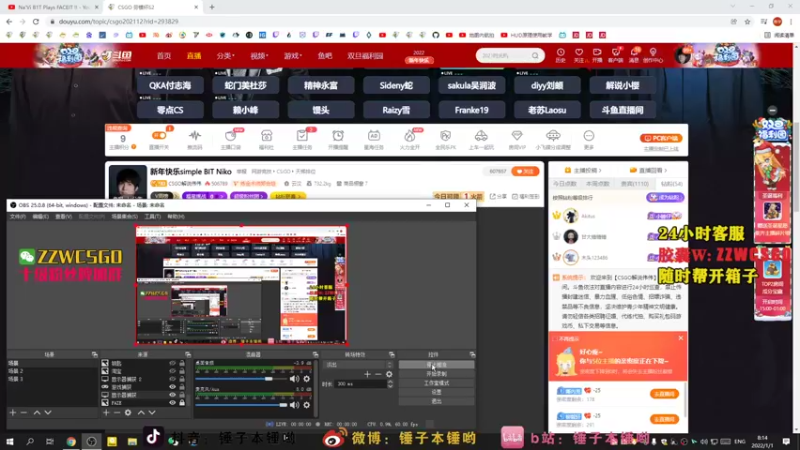Viewport: 800px width, 450px height.
Task: Click the 麦克风 volume slider
Action: point(241,405)
